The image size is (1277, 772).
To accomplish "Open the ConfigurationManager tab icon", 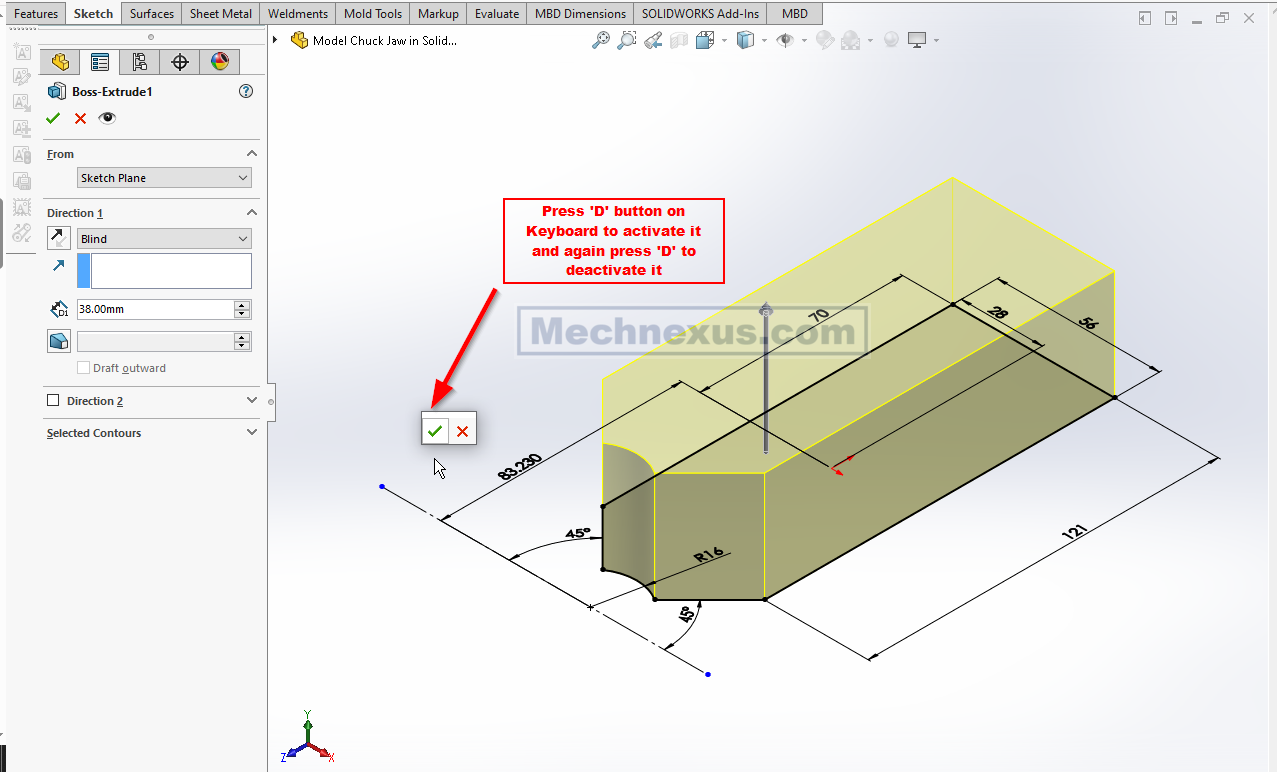I will click(x=140, y=62).
